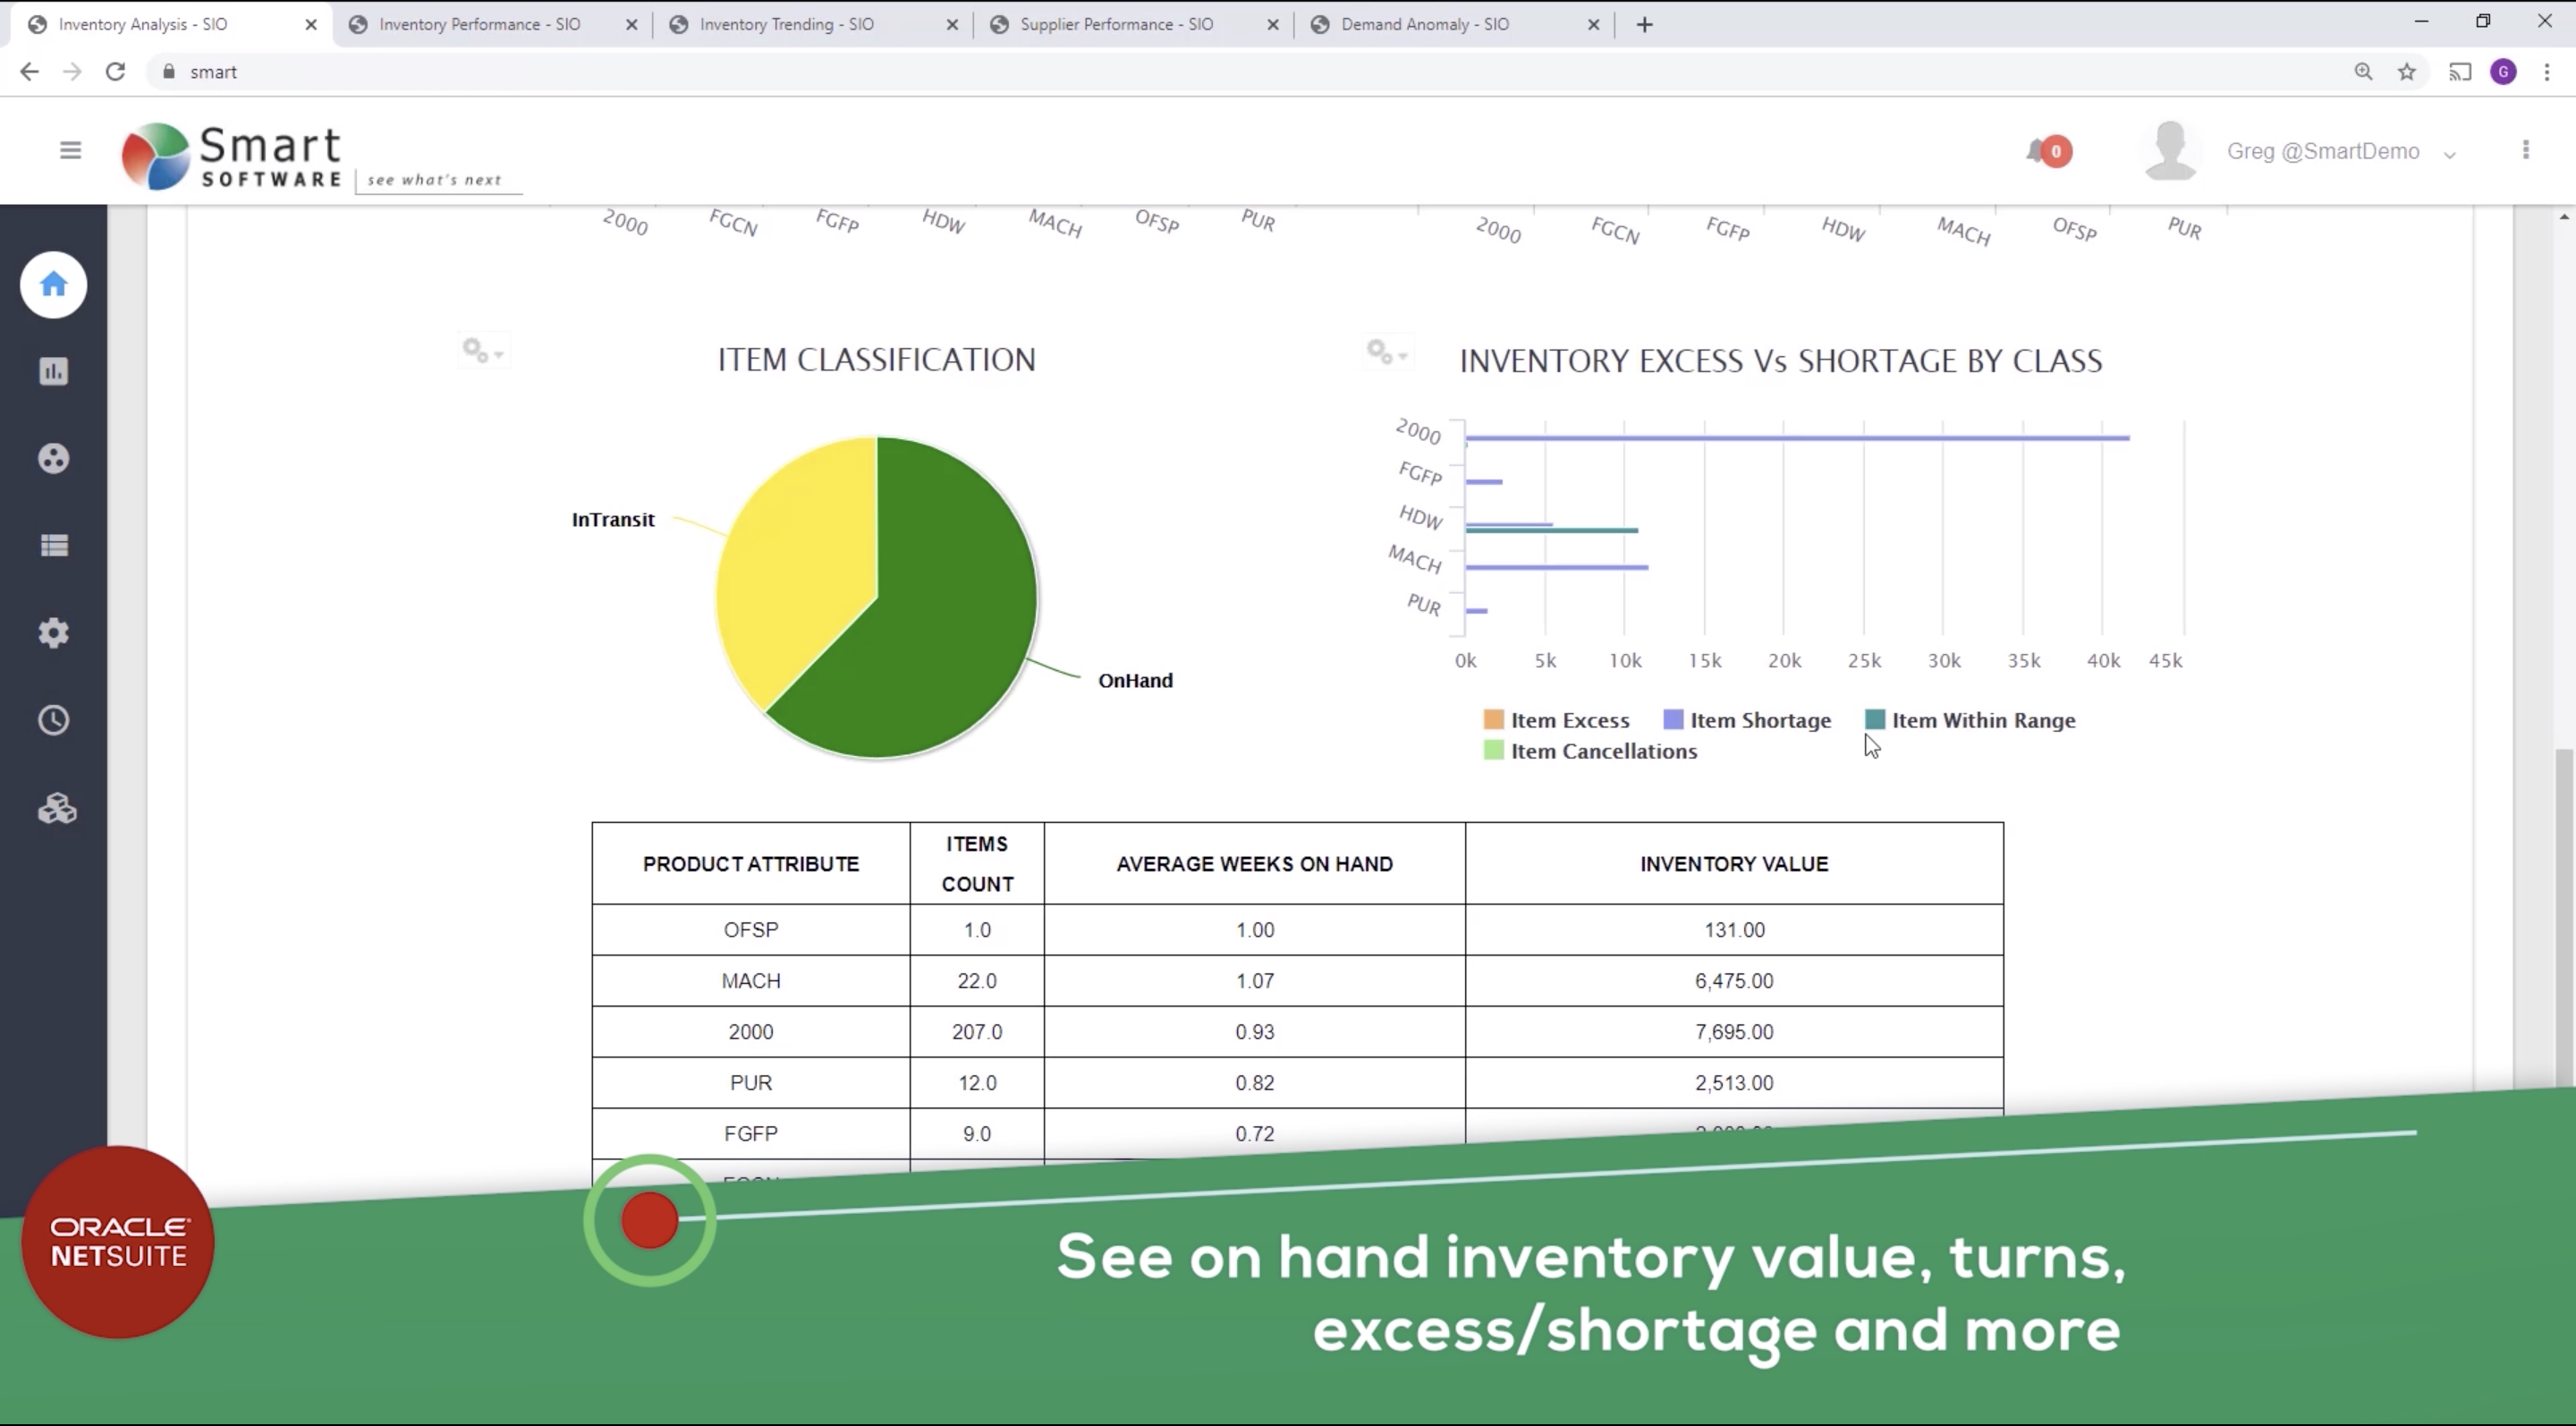
Task: Click the hamburger menu beside the Smart logo
Action: coord(69,149)
